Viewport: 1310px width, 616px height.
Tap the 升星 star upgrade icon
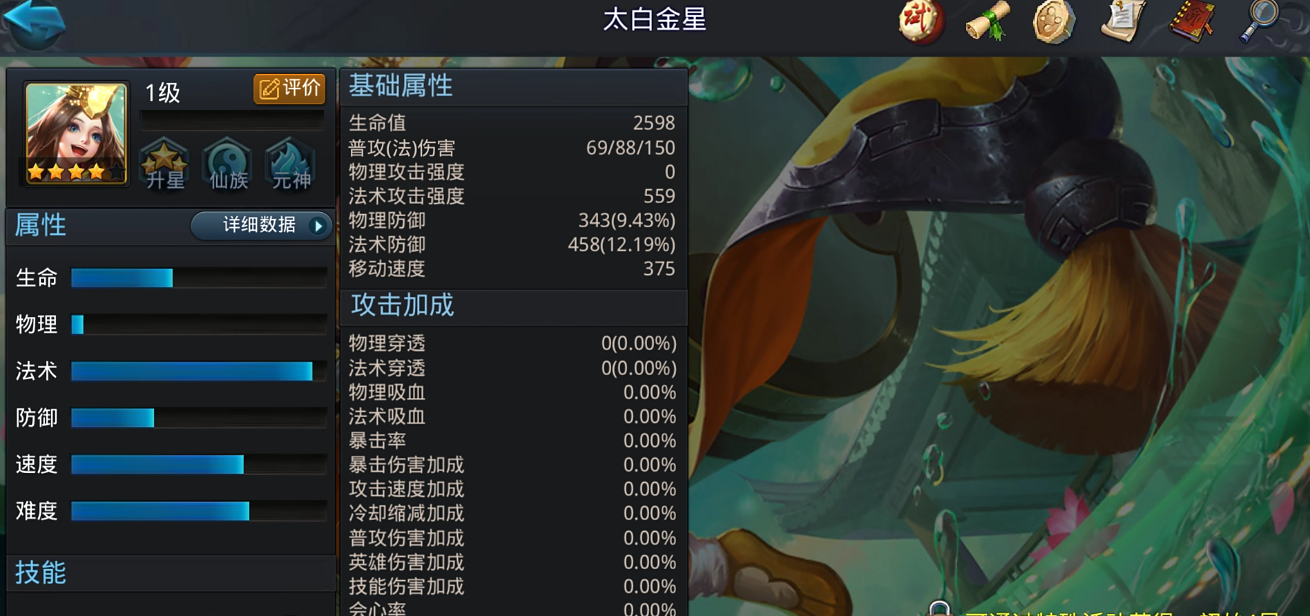[165, 164]
